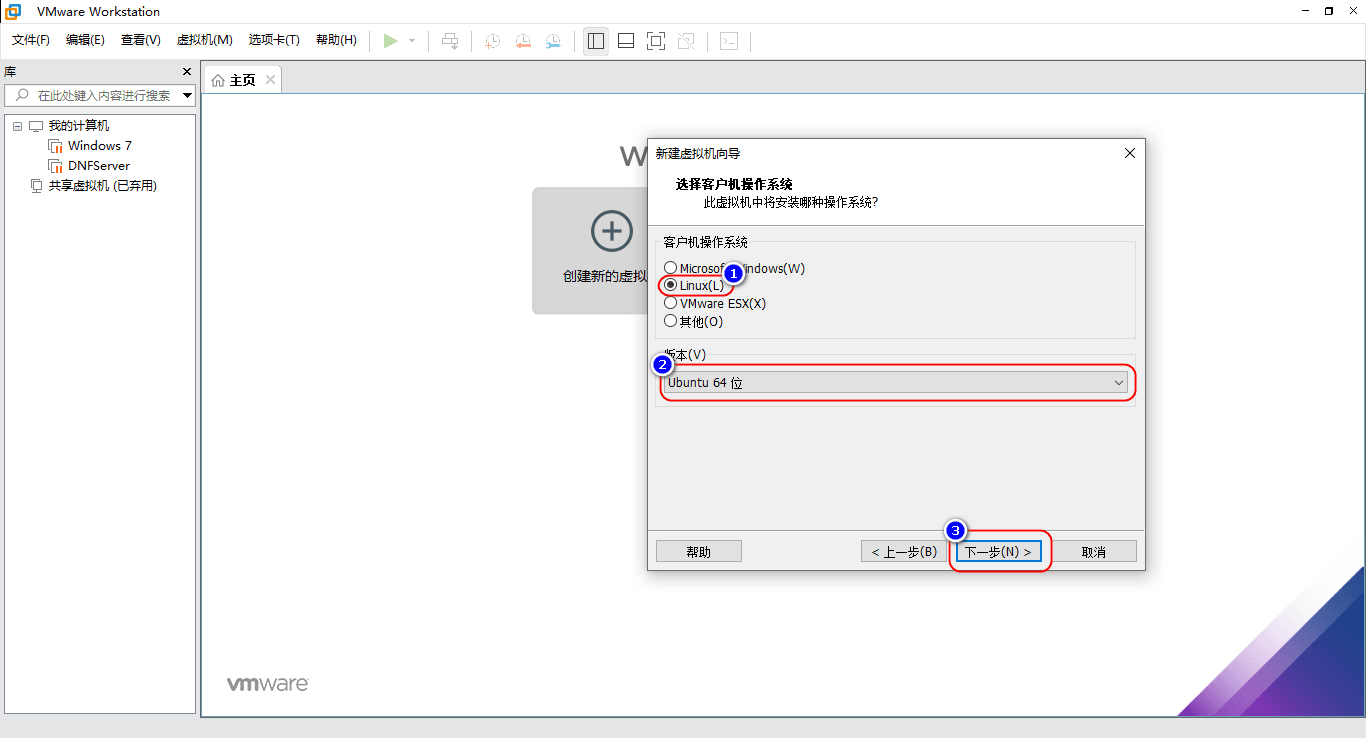The width and height of the screenshot is (1366, 738).
Task: Click the home icon on 主页 tab
Action: click(218, 80)
